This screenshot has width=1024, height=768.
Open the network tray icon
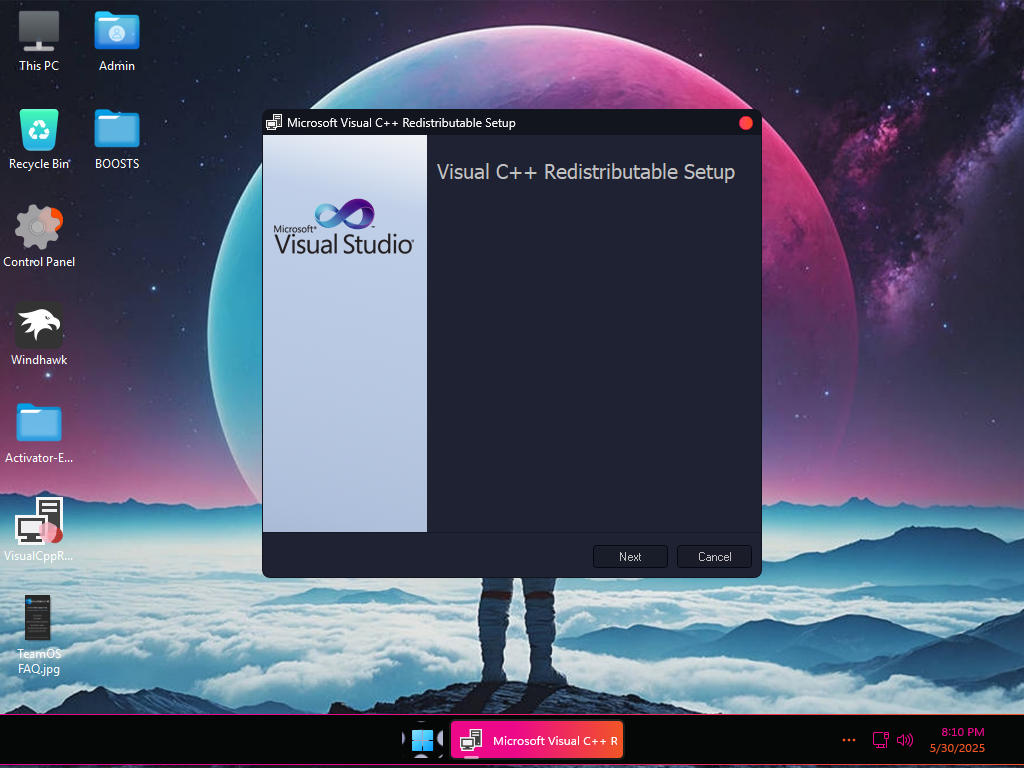881,740
